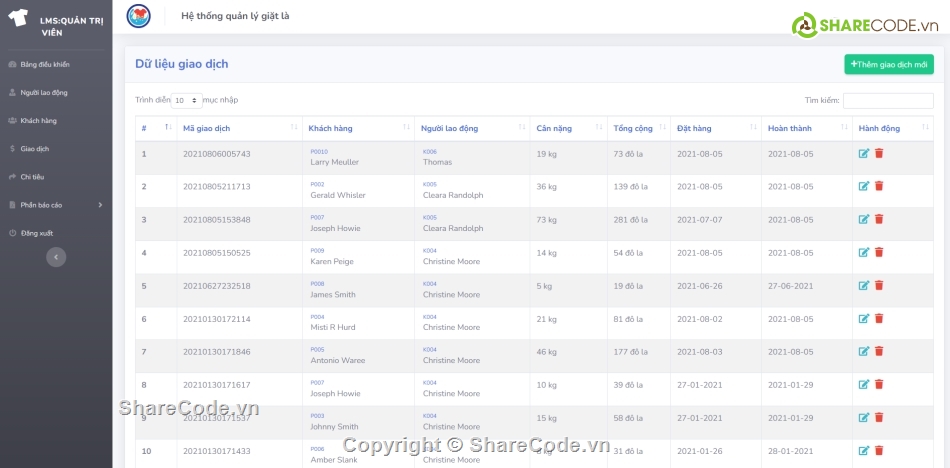The image size is (950, 468).
Task: Open the entries-per-page dropdown showing 10
Action: [x=186, y=101]
